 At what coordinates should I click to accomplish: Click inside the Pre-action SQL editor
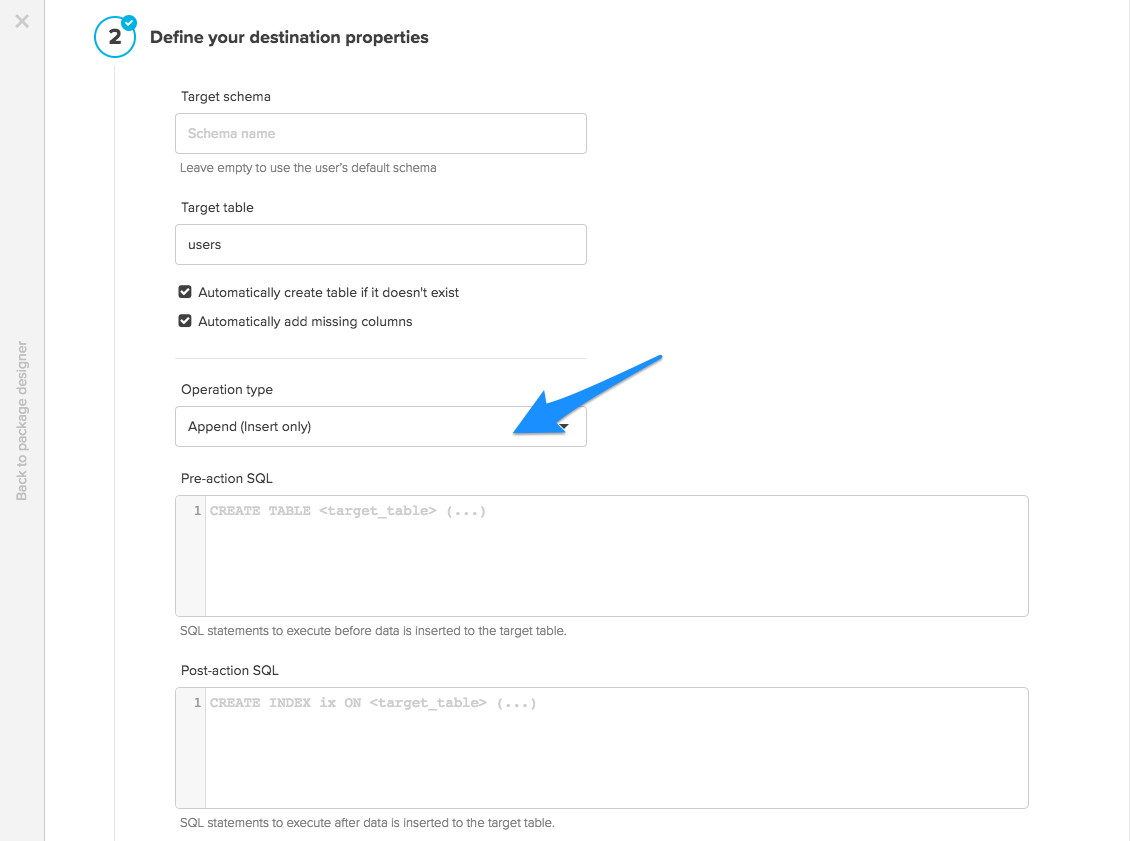(x=600, y=555)
